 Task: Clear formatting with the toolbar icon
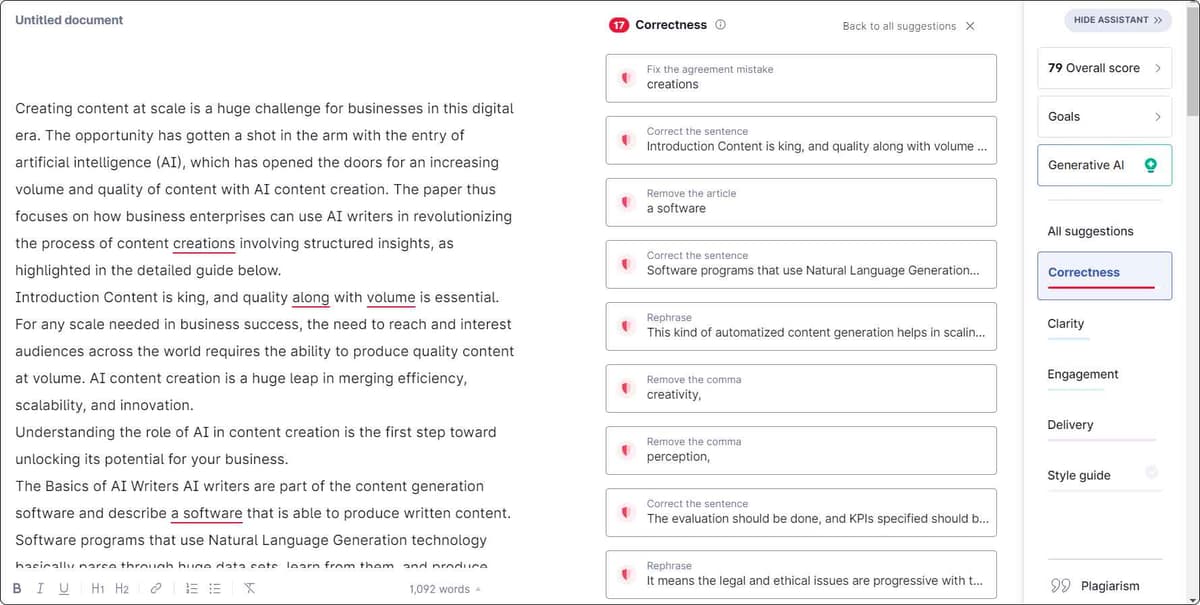249,589
